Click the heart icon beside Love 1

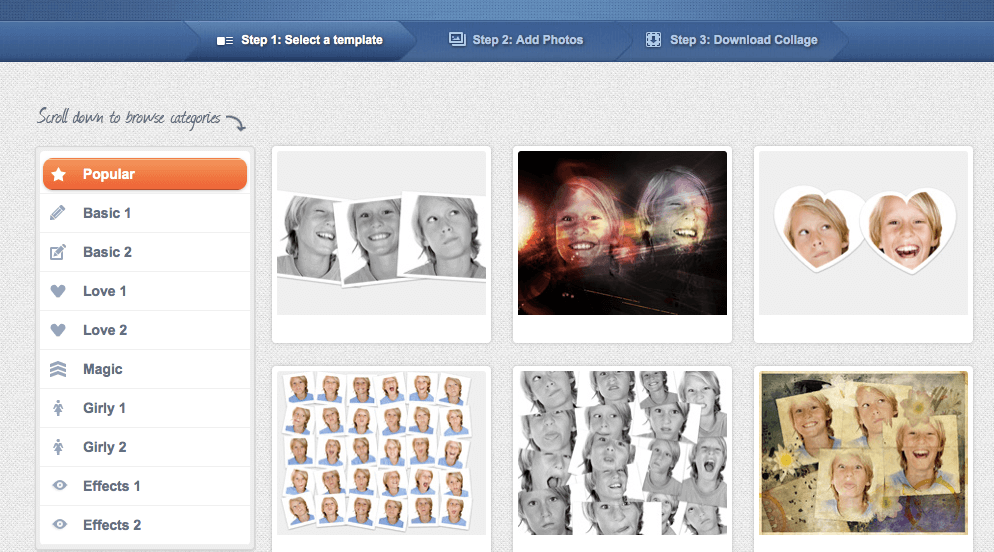pos(59,291)
